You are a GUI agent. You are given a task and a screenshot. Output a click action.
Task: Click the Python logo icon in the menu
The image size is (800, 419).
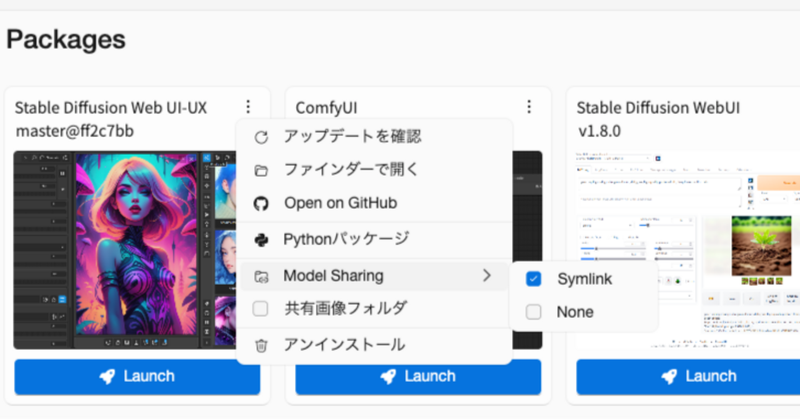pyautogui.click(x=261, y=239)
